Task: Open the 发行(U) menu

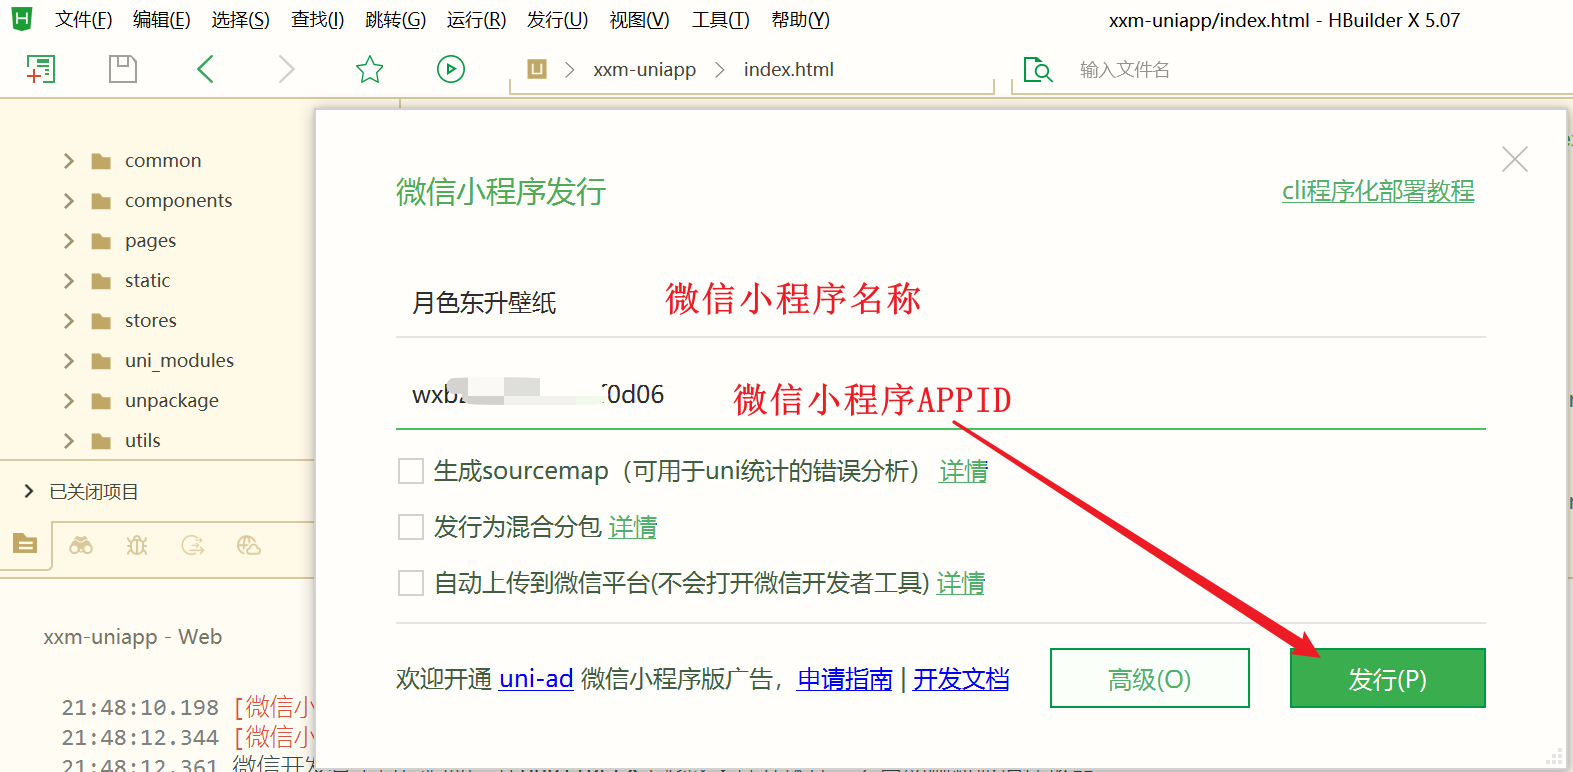Action: point(558,20)
